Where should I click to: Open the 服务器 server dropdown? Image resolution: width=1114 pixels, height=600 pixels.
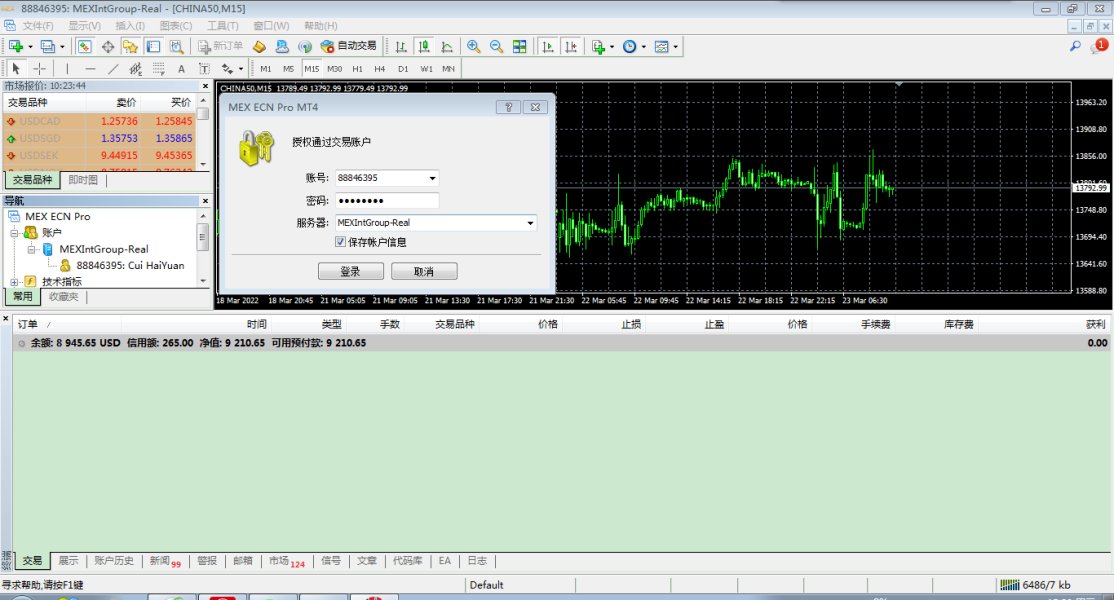coord(529,223)
